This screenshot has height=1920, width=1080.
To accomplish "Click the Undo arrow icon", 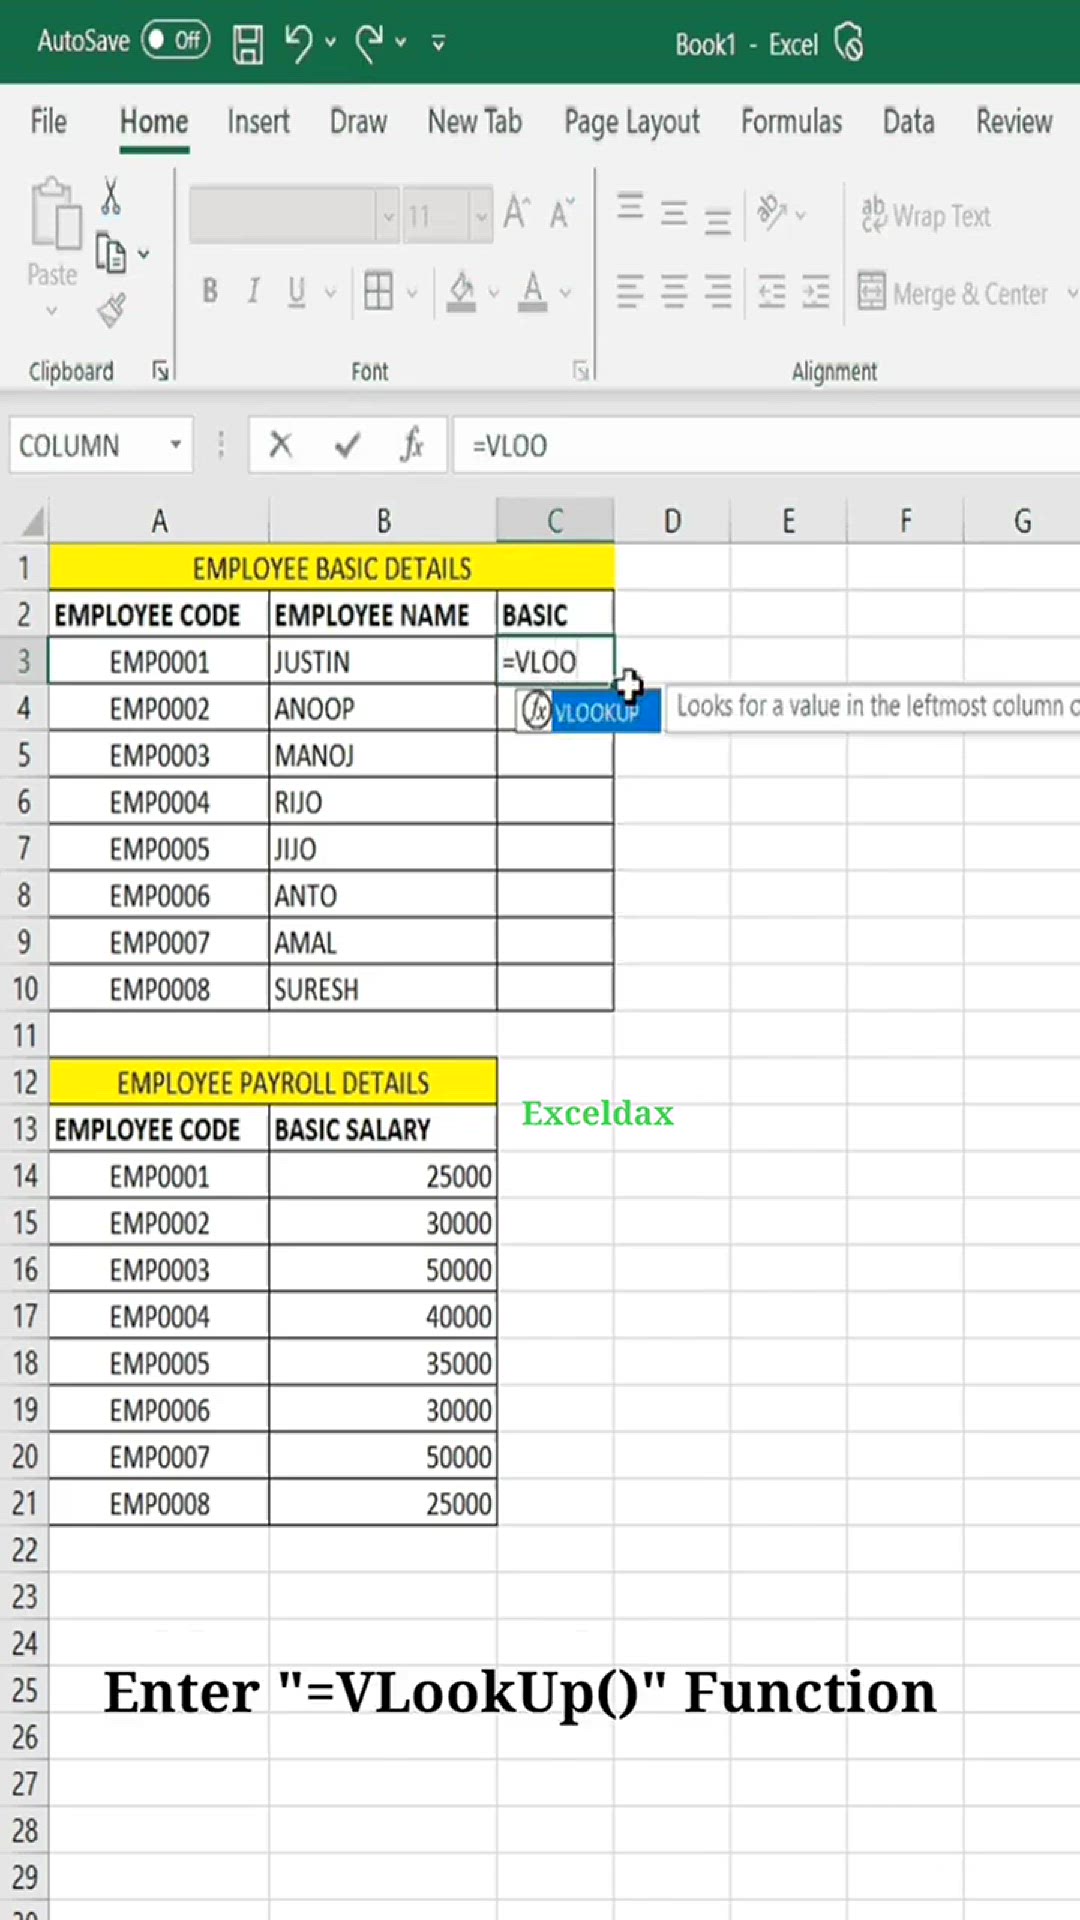I will (298, 43).
